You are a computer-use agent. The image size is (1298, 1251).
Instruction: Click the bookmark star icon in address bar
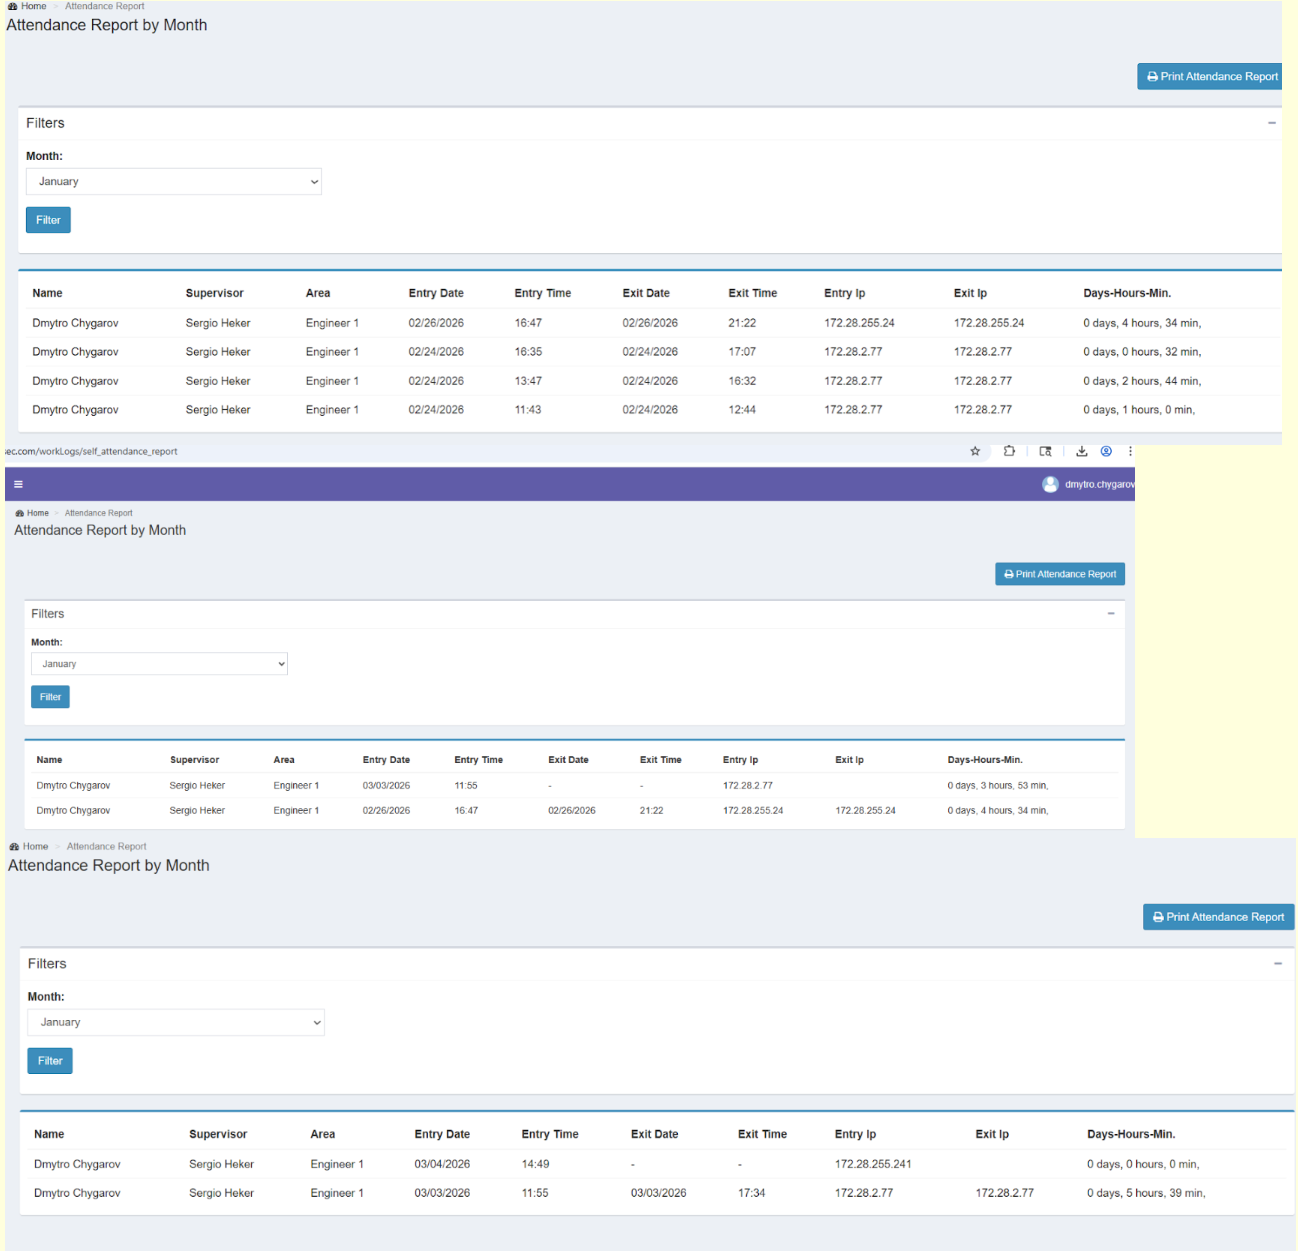tap(975, 451)
